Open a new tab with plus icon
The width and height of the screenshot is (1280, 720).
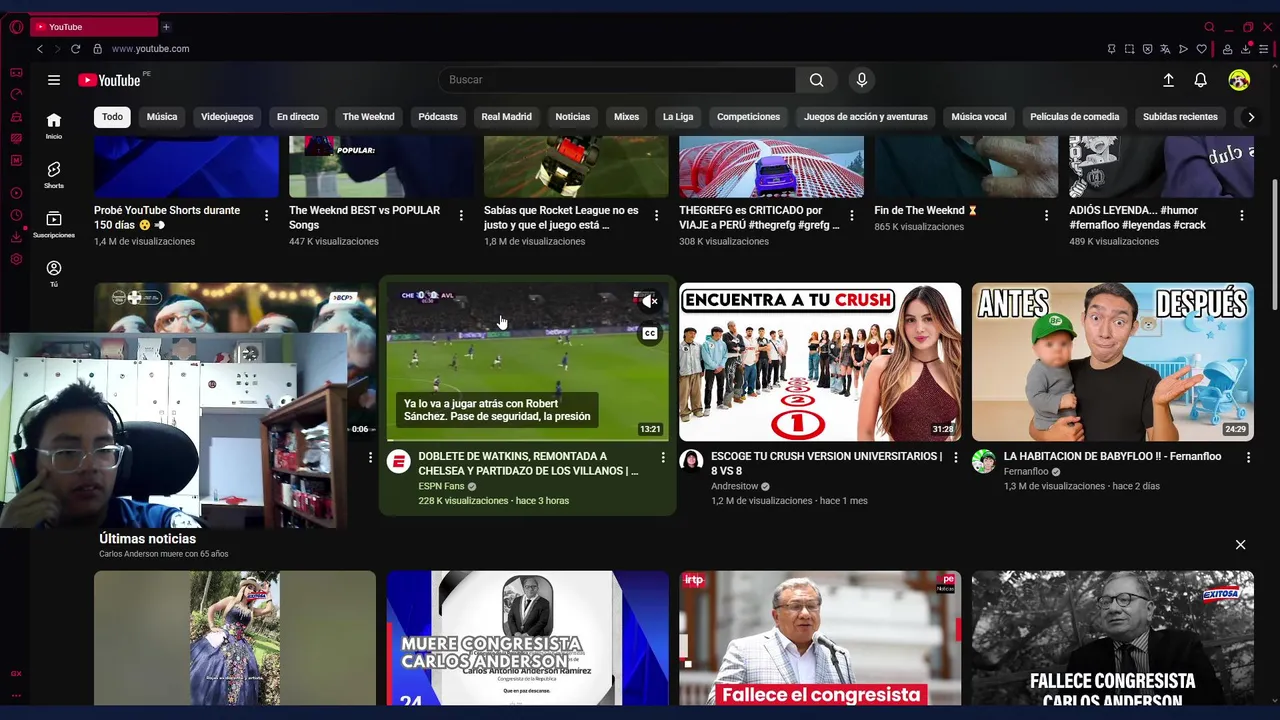coord(166,27)
